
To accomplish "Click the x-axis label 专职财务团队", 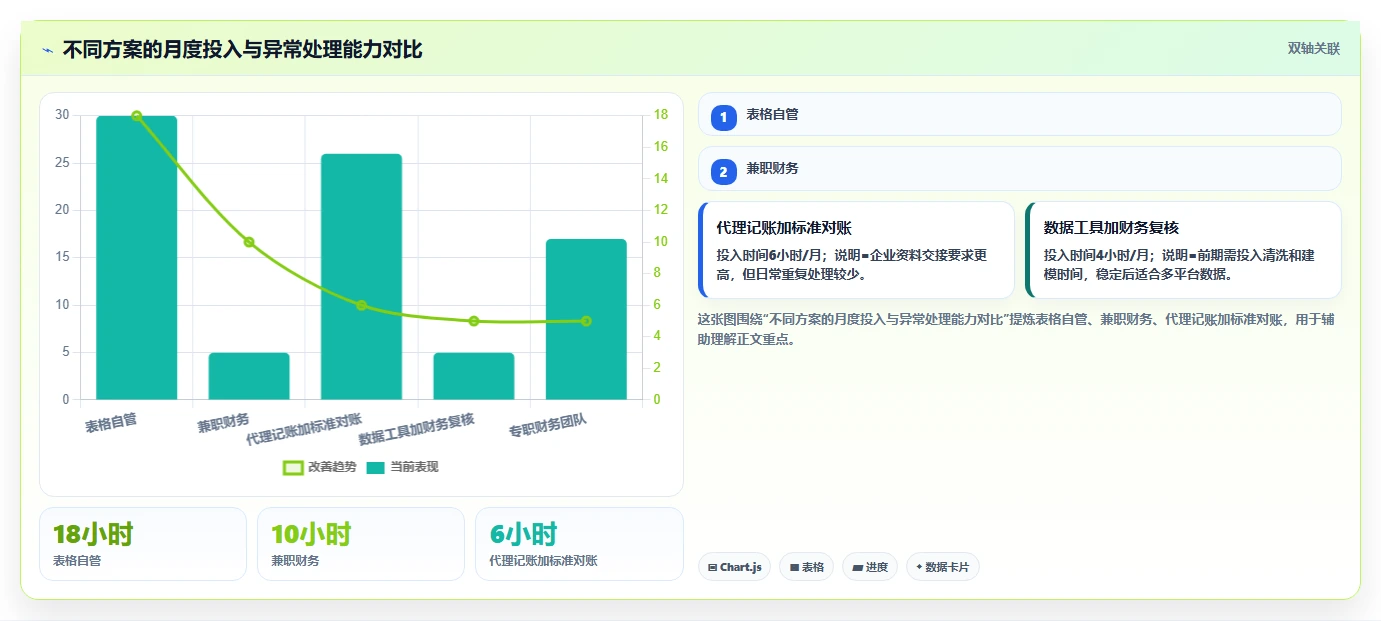I will (x=547, y=427).
